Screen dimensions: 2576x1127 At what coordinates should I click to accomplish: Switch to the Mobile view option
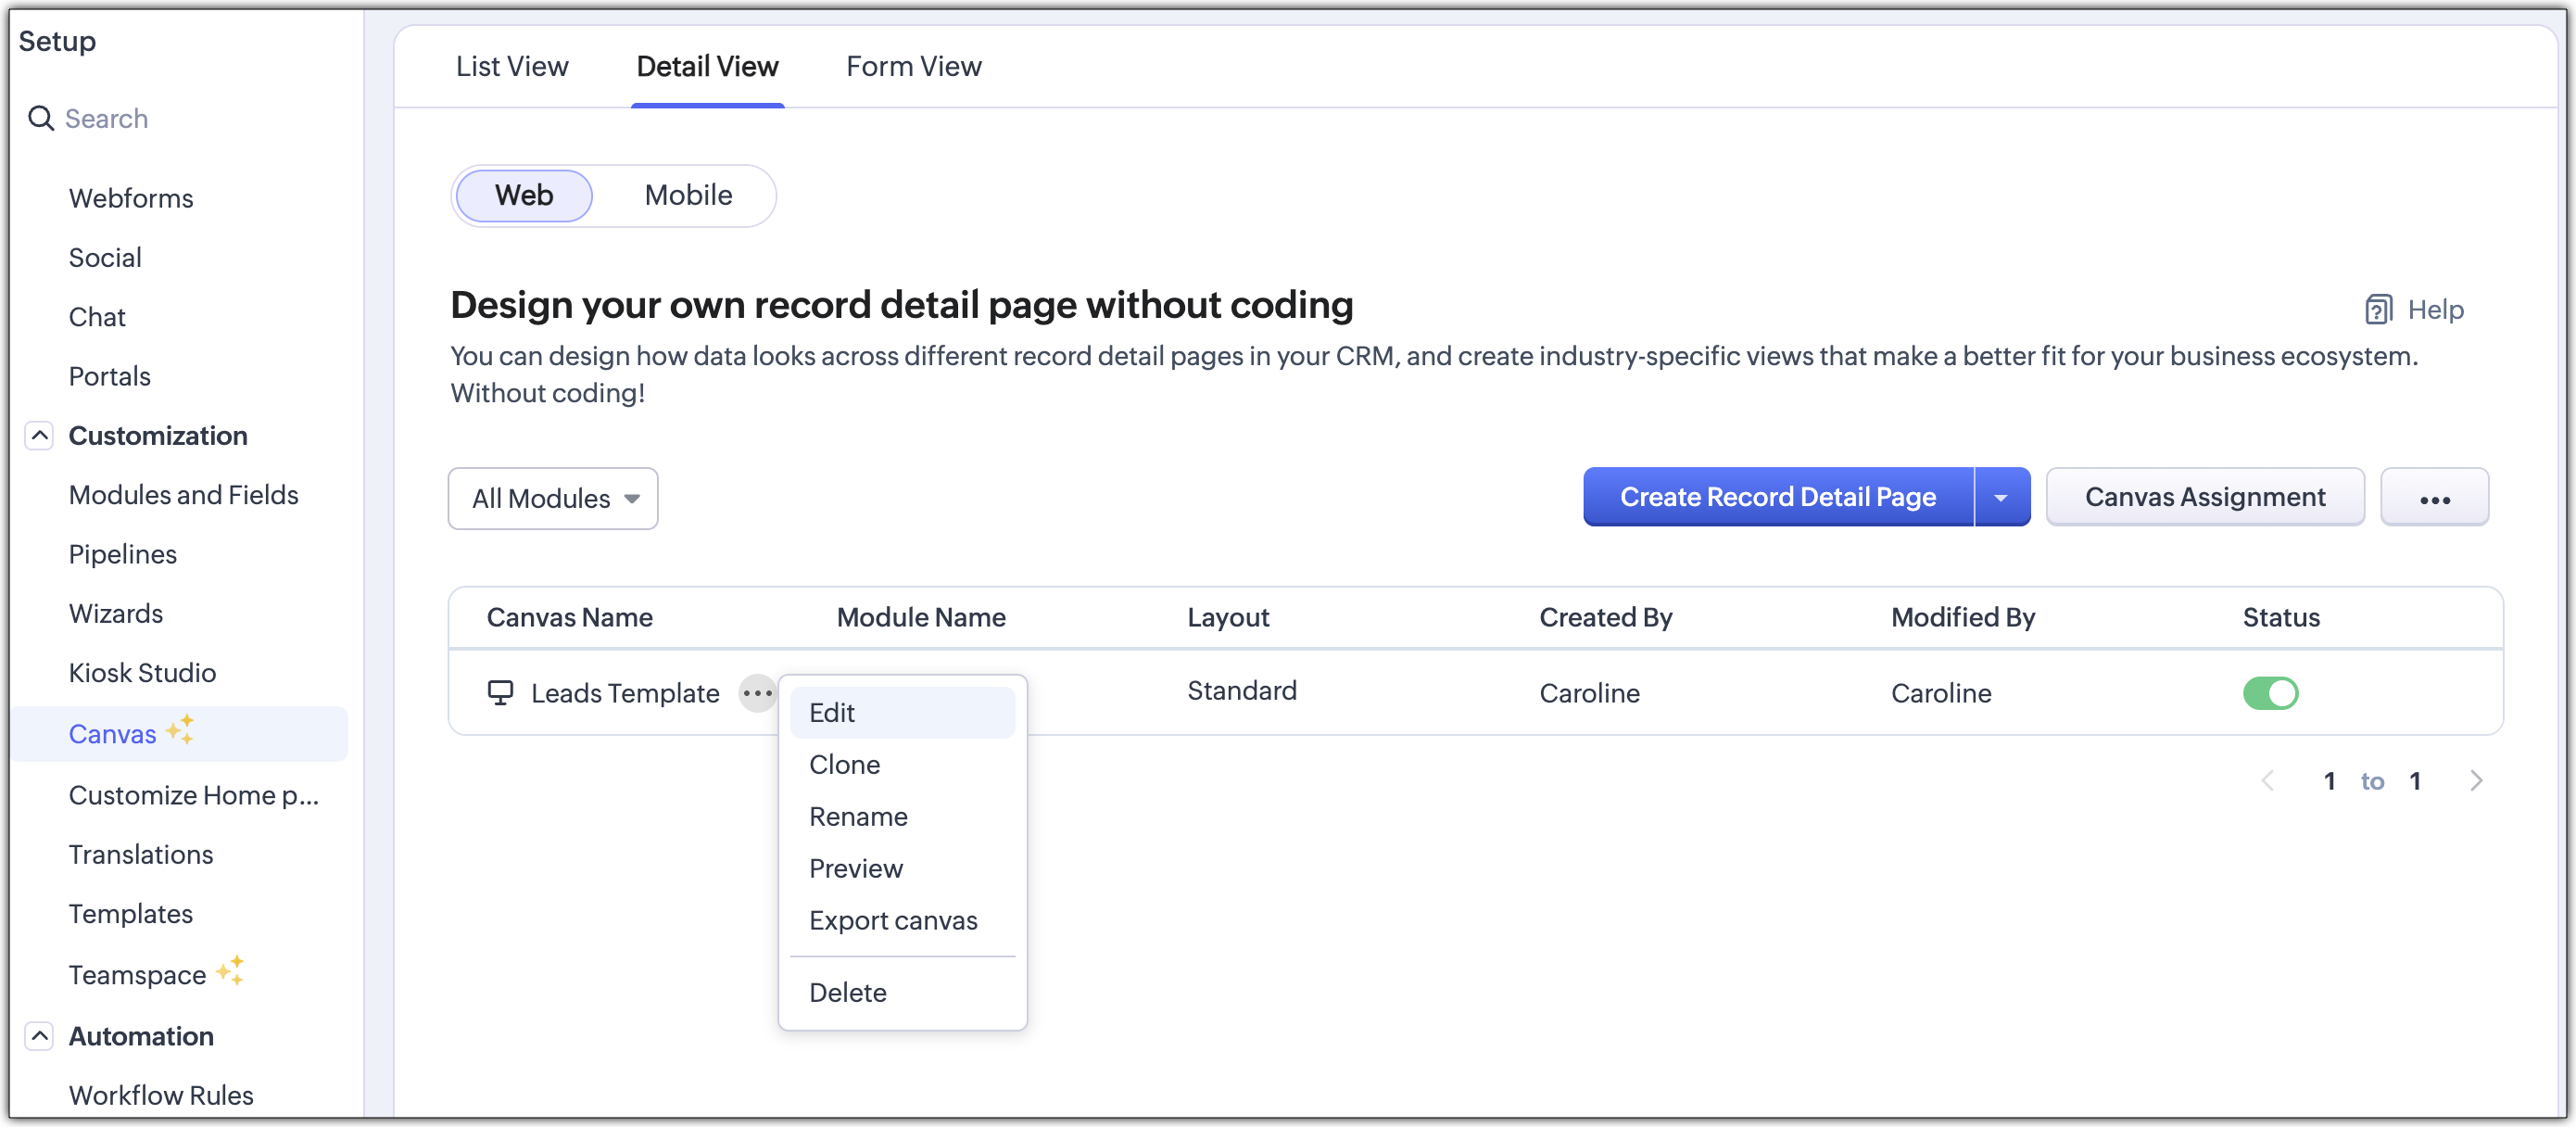687,195
